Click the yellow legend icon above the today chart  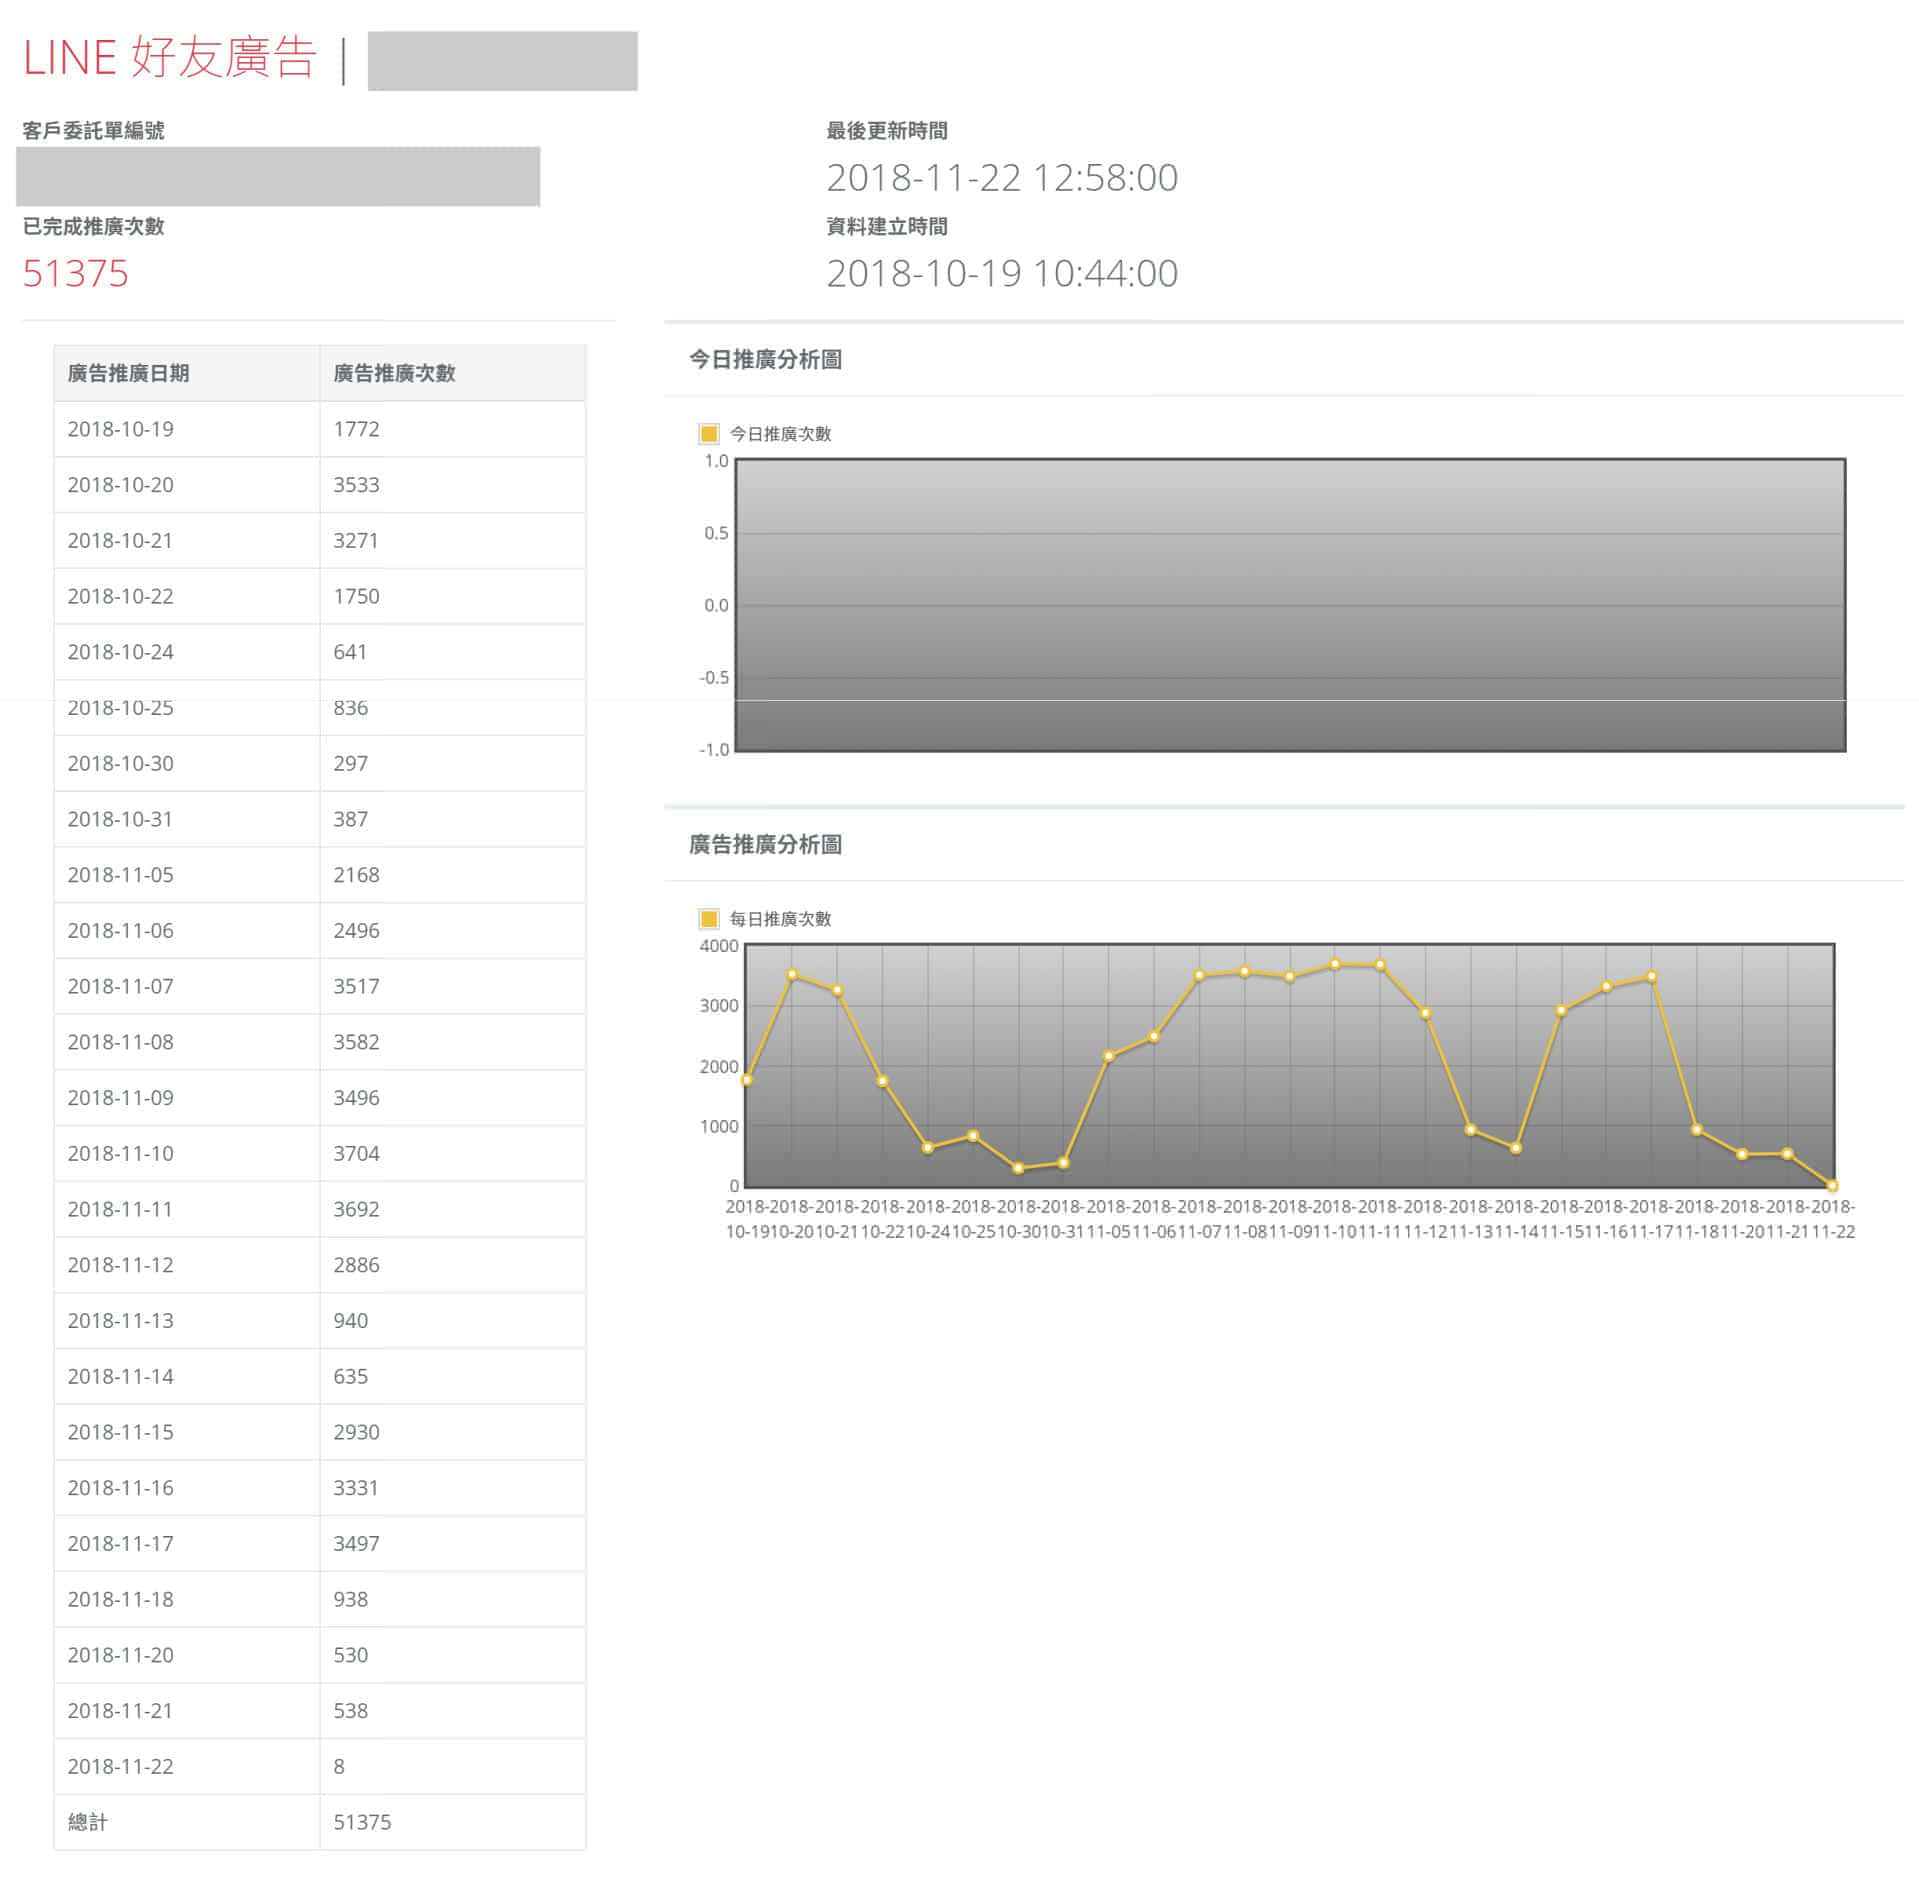[x=706, y=434]
